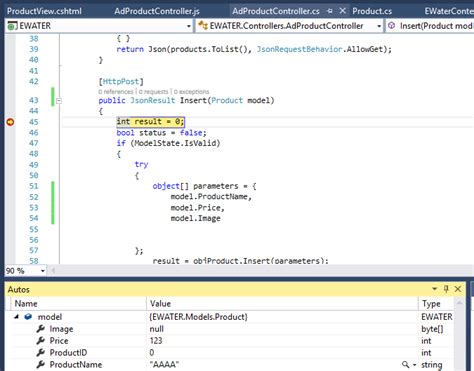
Task: Click model.ProductName on line 52
Action: [x=209, y=197]
